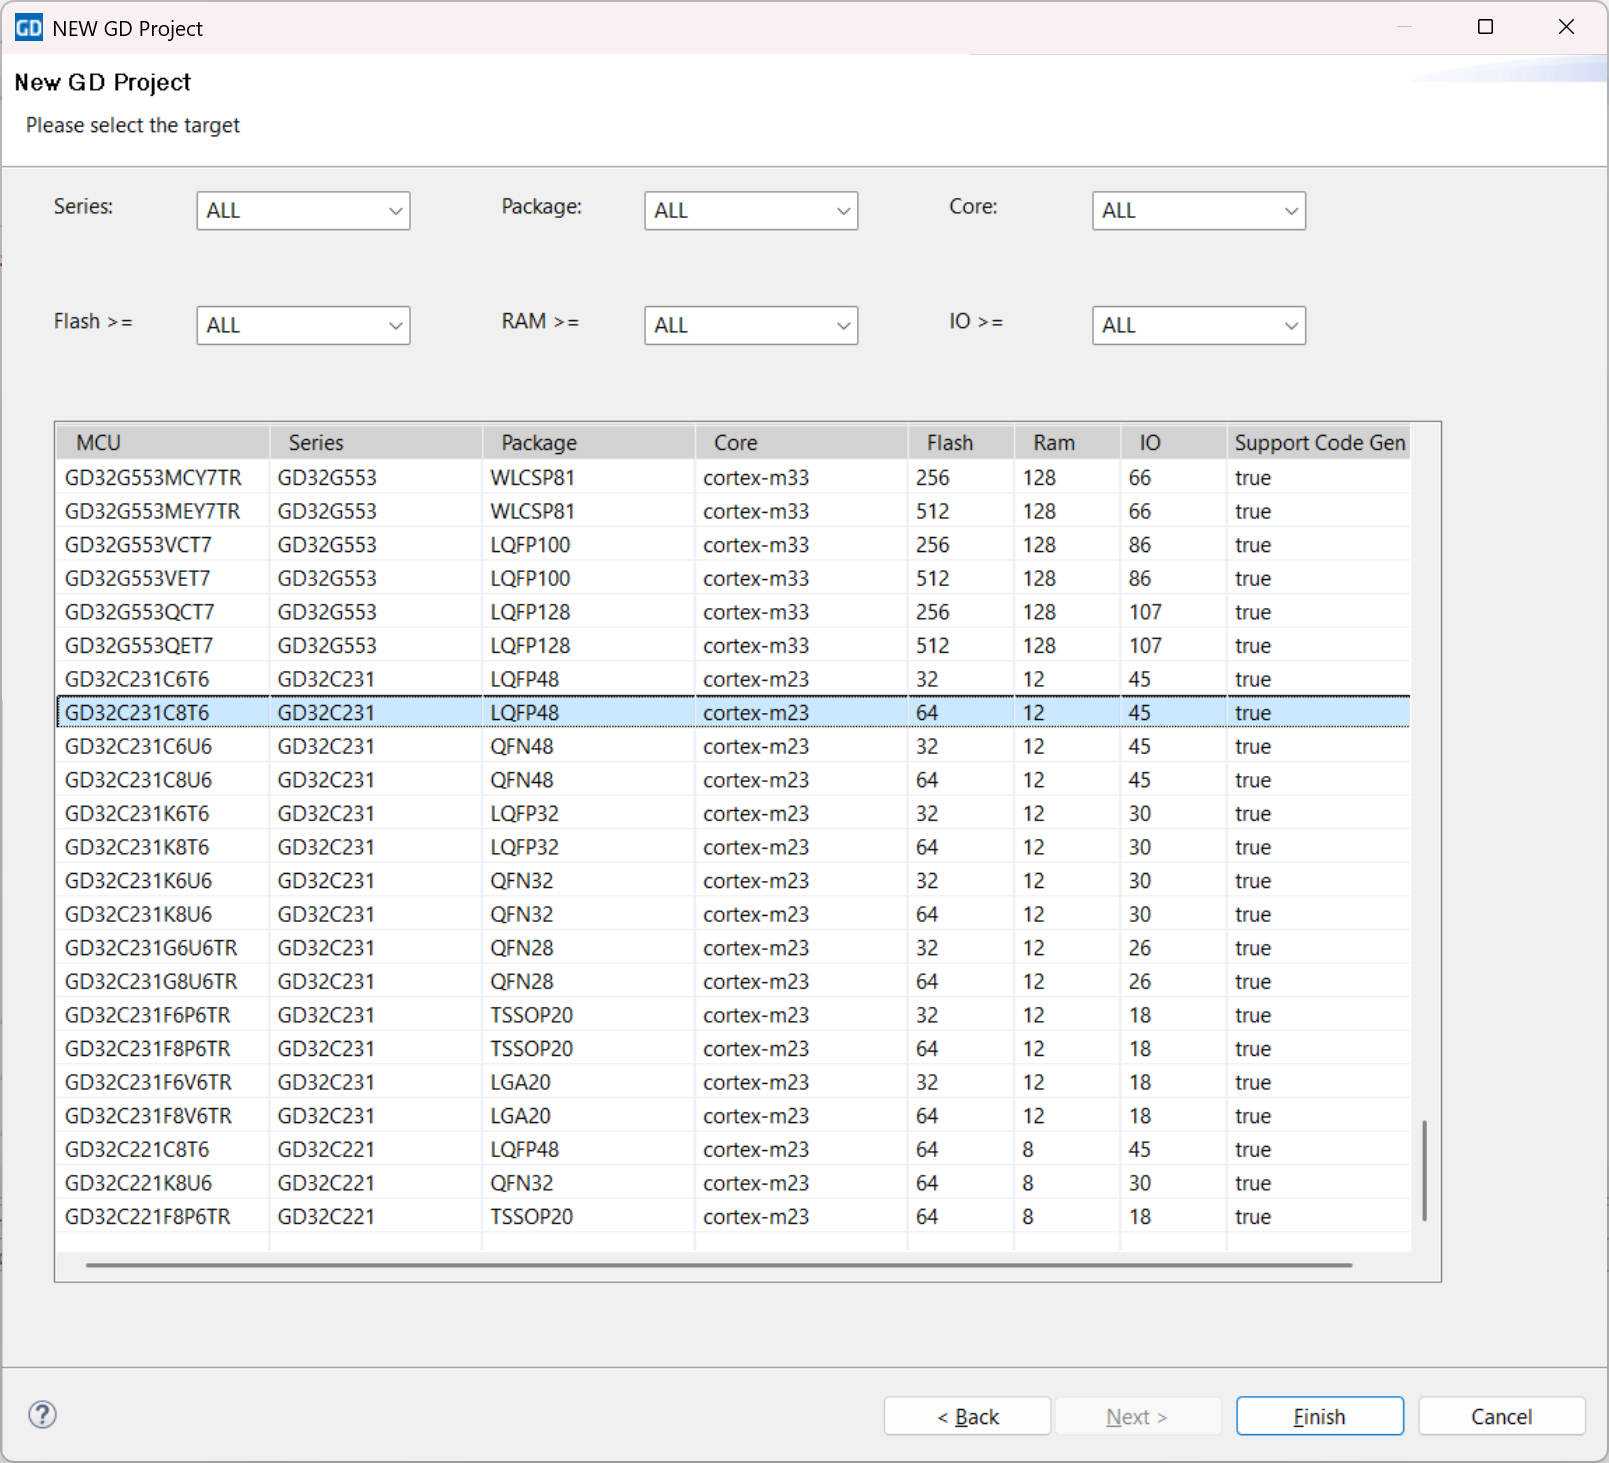Click the horizontal scrollbar below the table
The width and height of the screenshot is (1609, 1463).
[x=718, y=1265]
